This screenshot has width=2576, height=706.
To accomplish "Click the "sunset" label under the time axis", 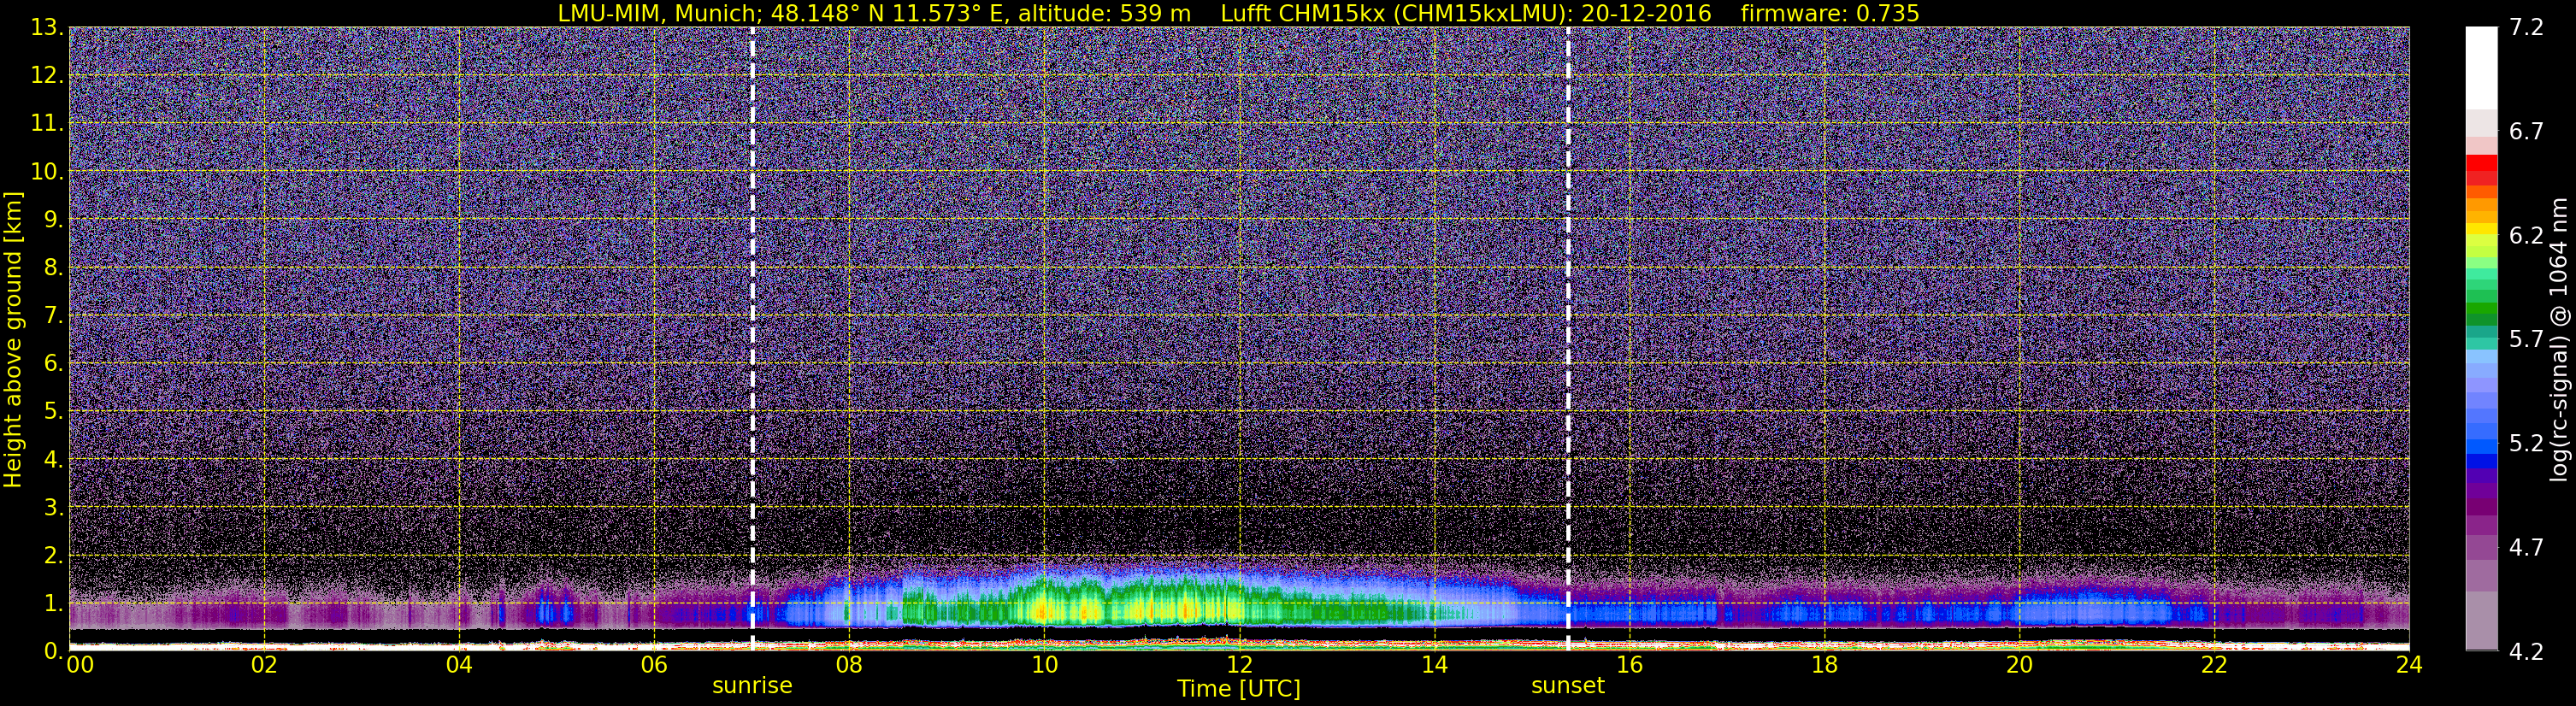I will coord(1568,686).
